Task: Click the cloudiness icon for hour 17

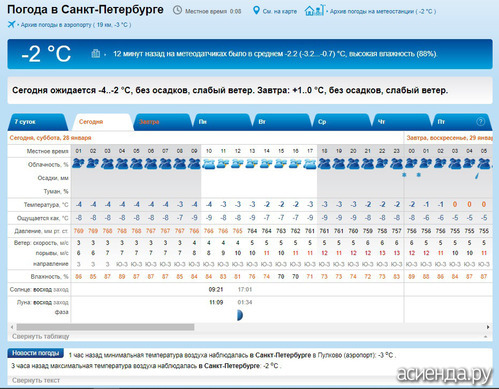Action: (x=310, y=164)
